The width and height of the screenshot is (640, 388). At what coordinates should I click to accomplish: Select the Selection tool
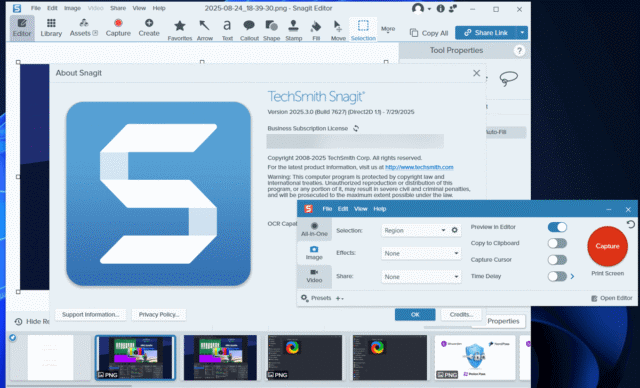pyautogui.click(x=363, y=30)
